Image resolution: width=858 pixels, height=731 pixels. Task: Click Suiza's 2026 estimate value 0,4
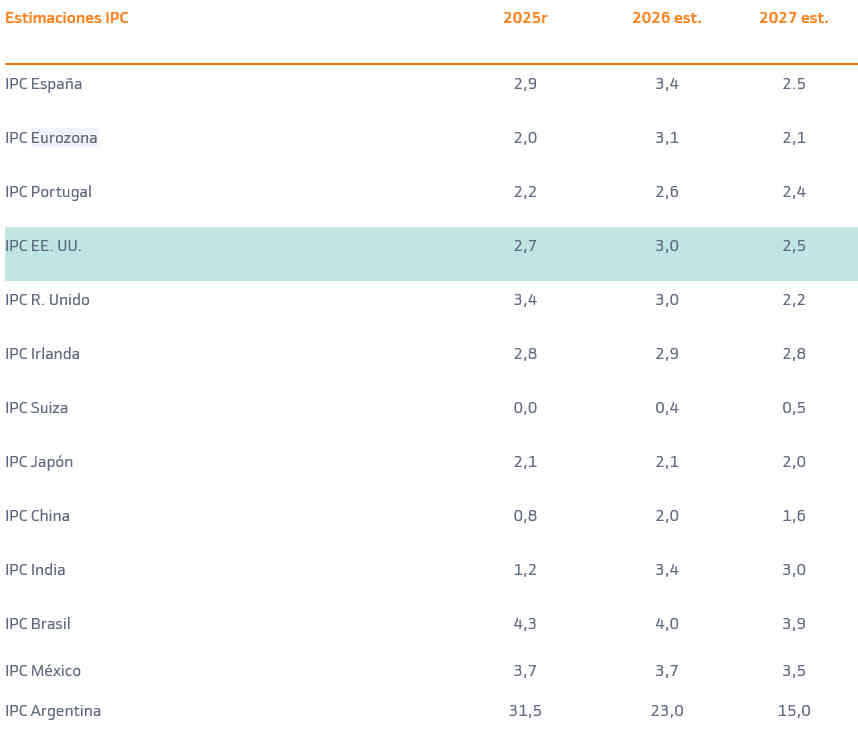[667, 408]
